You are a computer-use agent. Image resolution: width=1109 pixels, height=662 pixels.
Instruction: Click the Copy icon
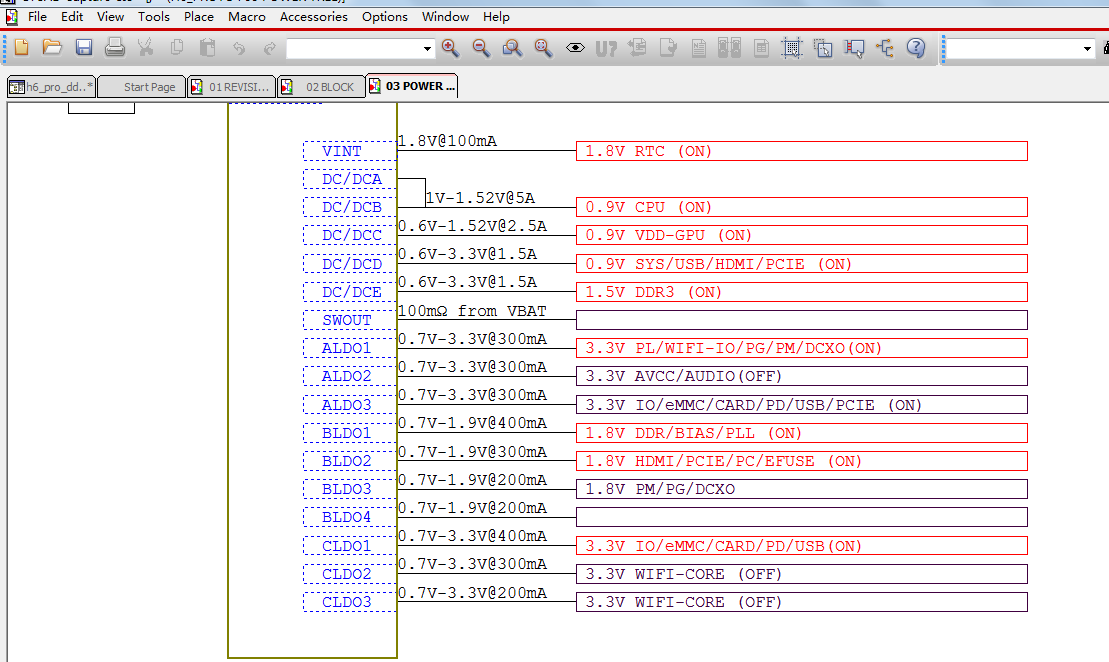(x=177, y=47)
